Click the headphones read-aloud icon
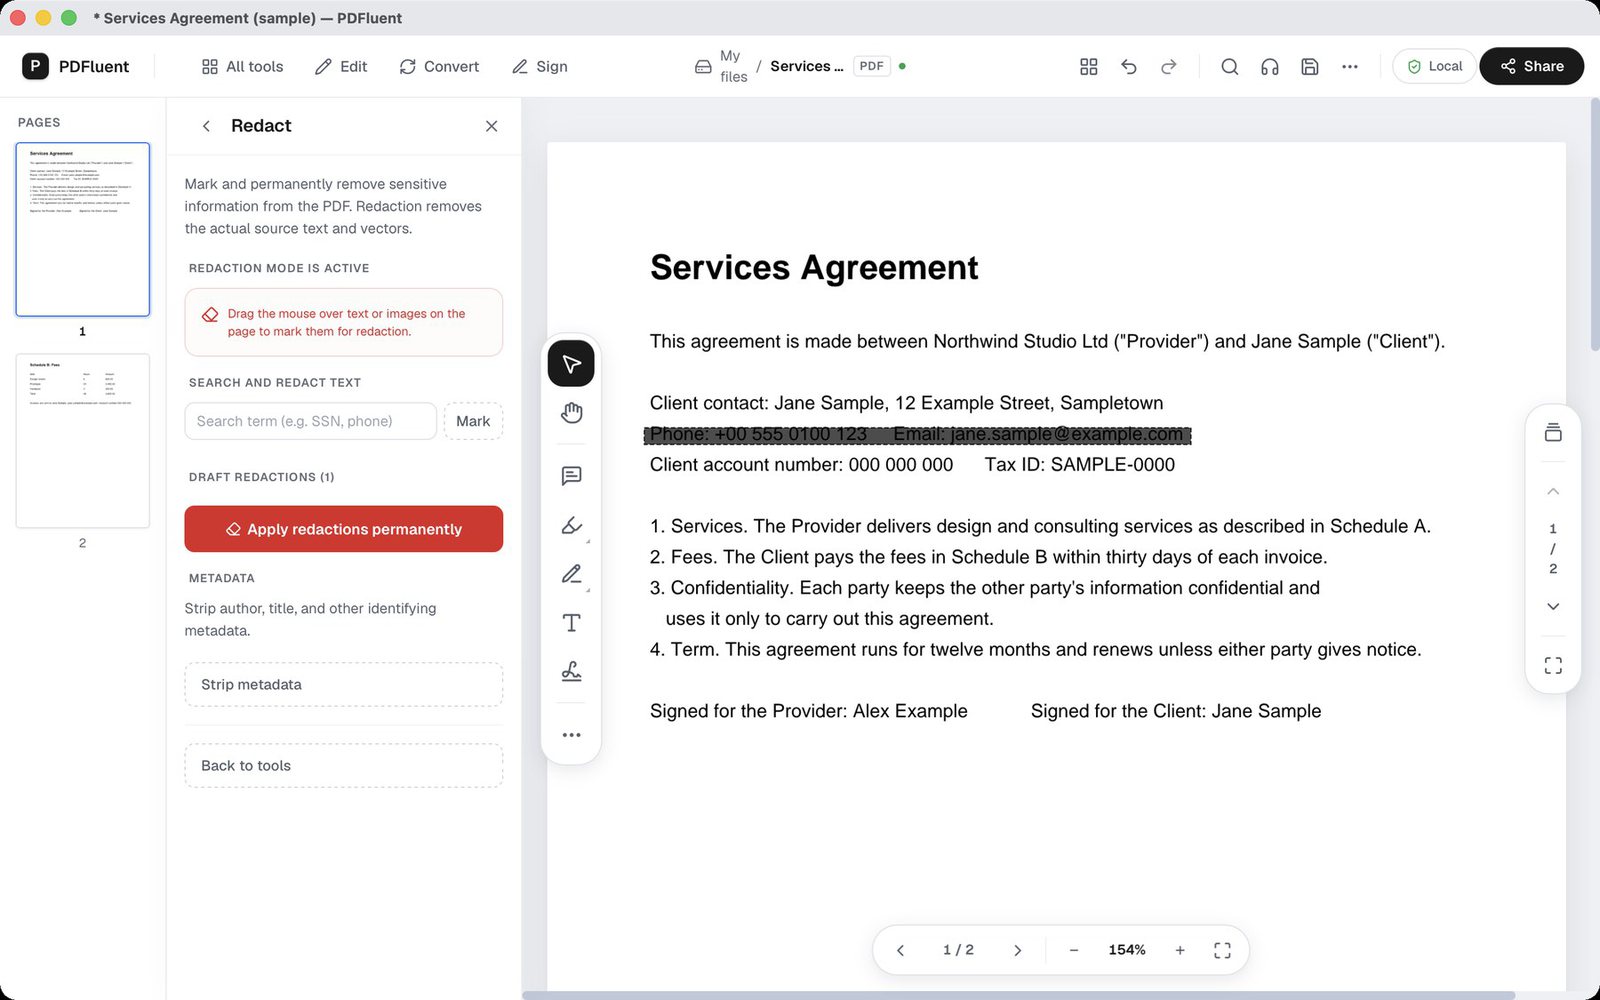The height and width of the screenshot is (1000, 1600). click(1270, 66)
